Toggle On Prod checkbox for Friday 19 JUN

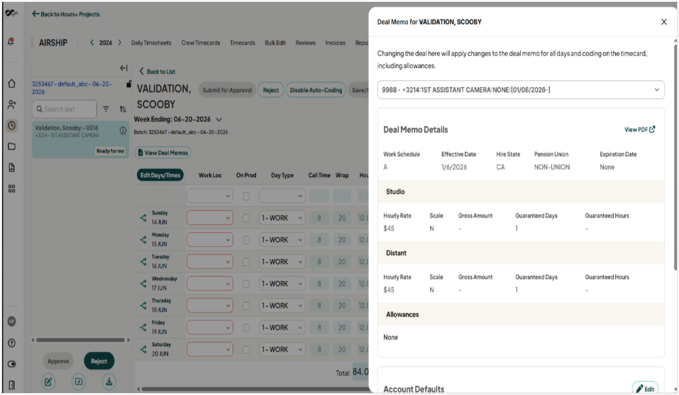coord(246,327)
